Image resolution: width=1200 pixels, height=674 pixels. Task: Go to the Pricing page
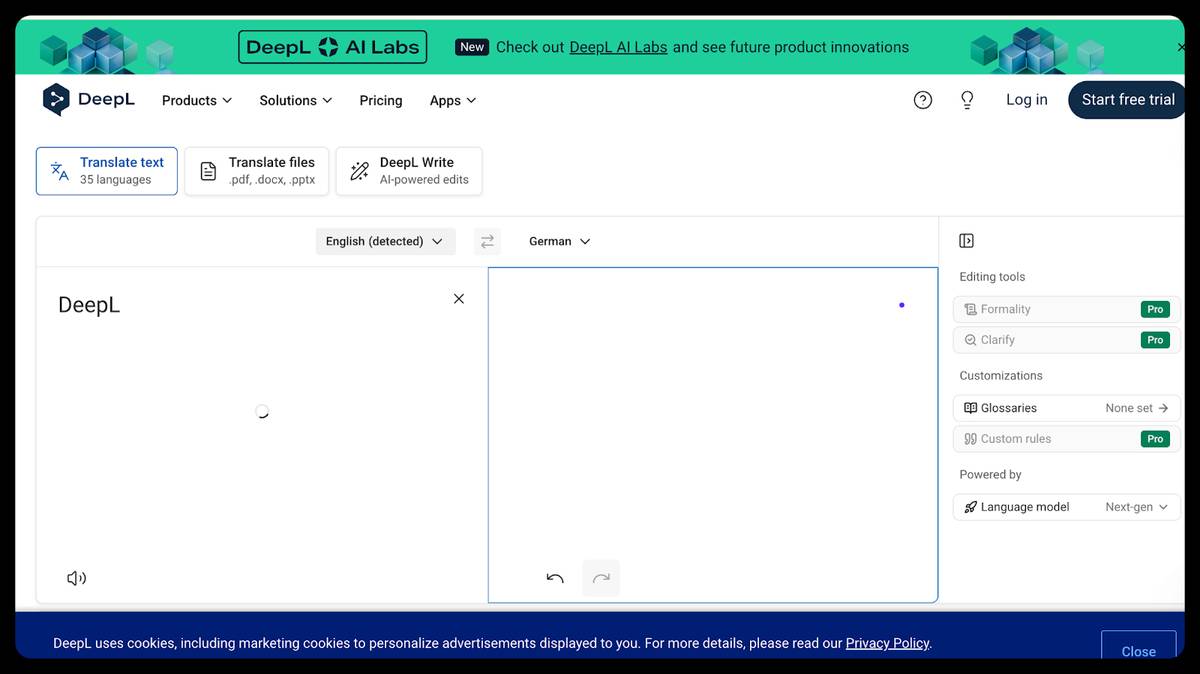(381, 100)
